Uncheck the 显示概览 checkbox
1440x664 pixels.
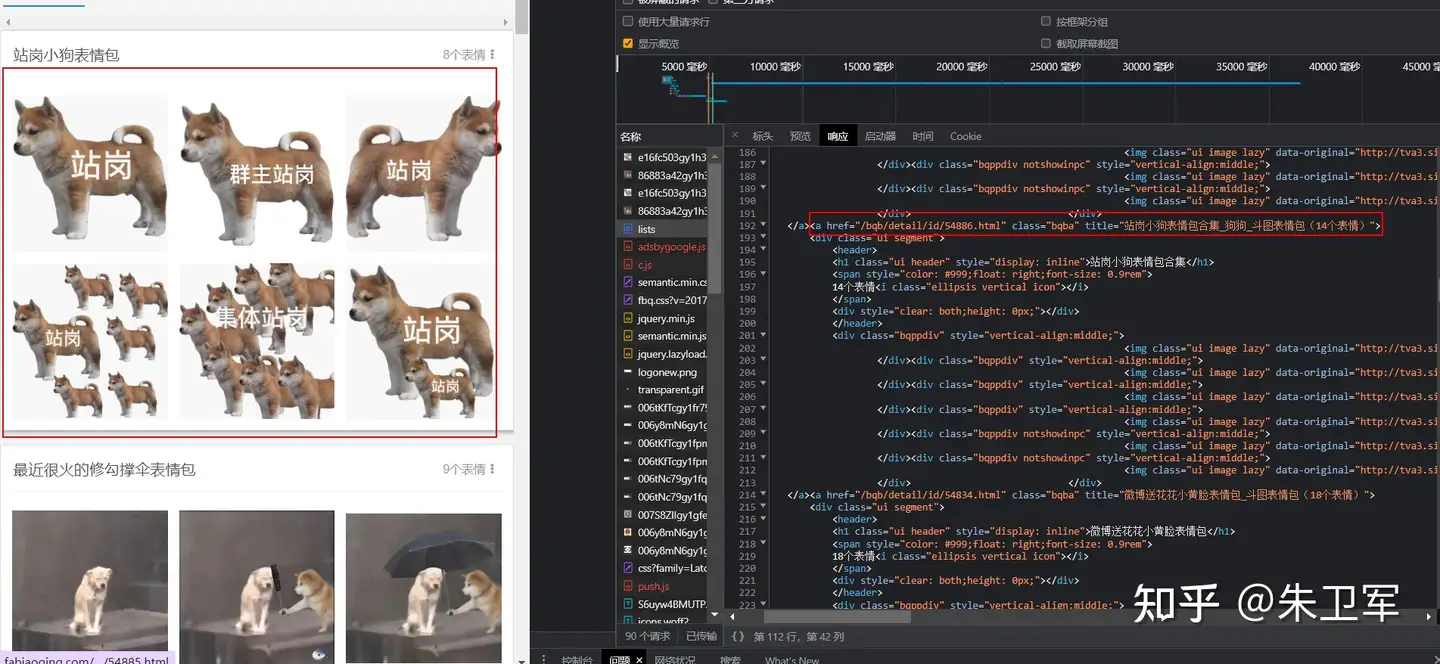(x=628, y=43)
